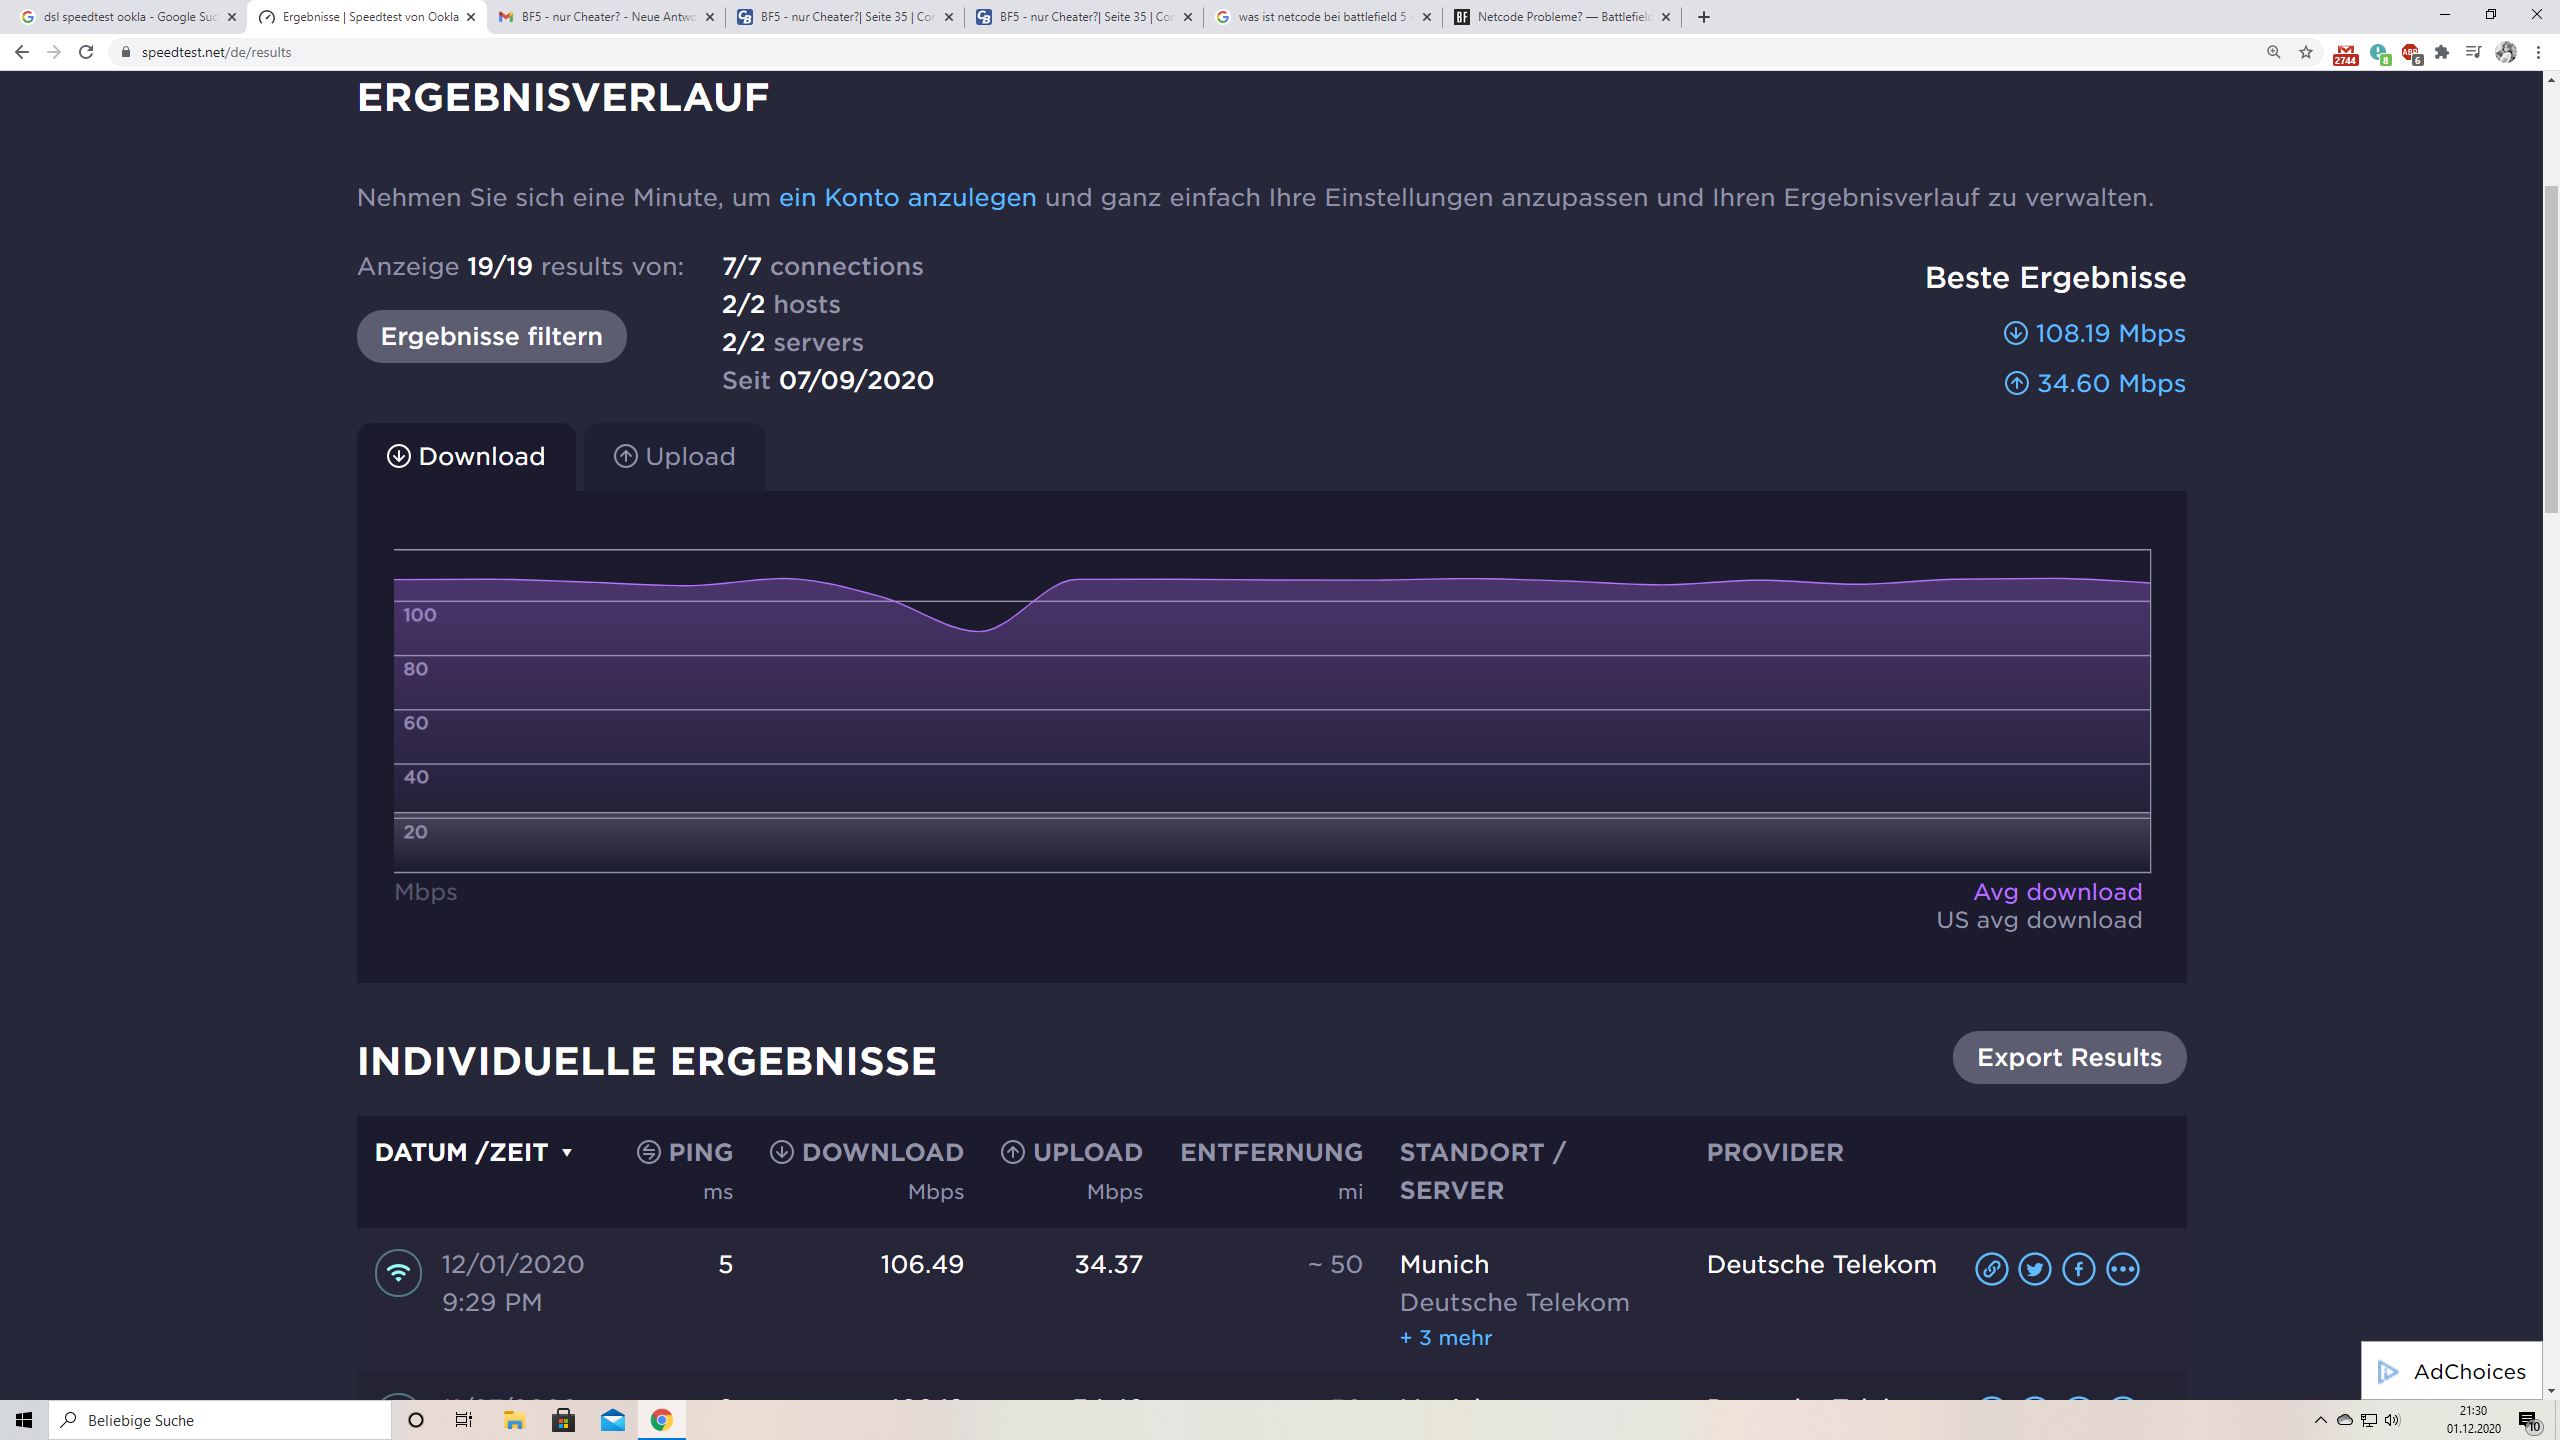Click the Windows search box
The image size is (2560, 1440).
pos(220,1420)
